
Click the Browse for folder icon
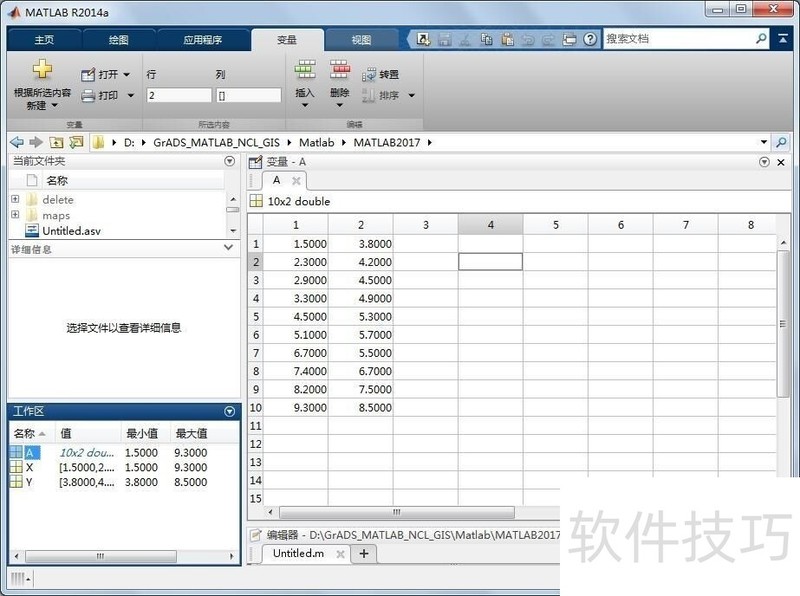tap(76, 142)
